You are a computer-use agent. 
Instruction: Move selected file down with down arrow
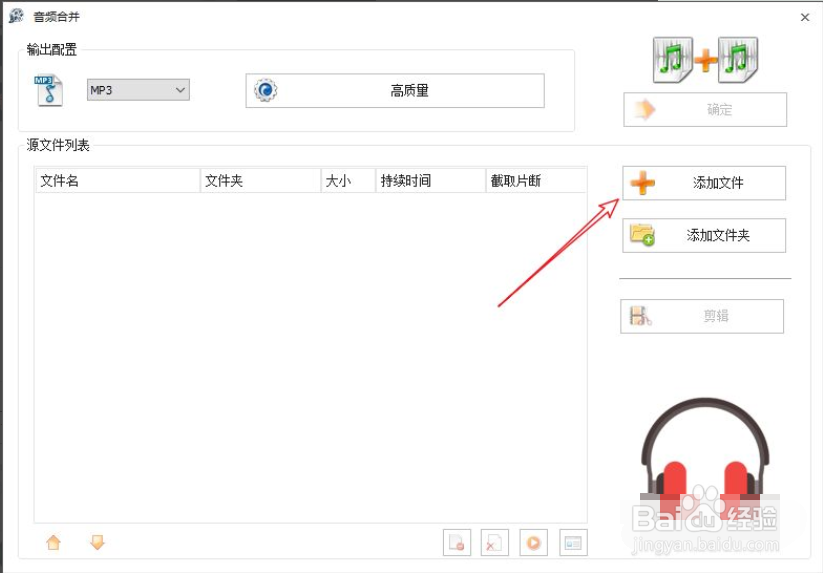(98, 542)
